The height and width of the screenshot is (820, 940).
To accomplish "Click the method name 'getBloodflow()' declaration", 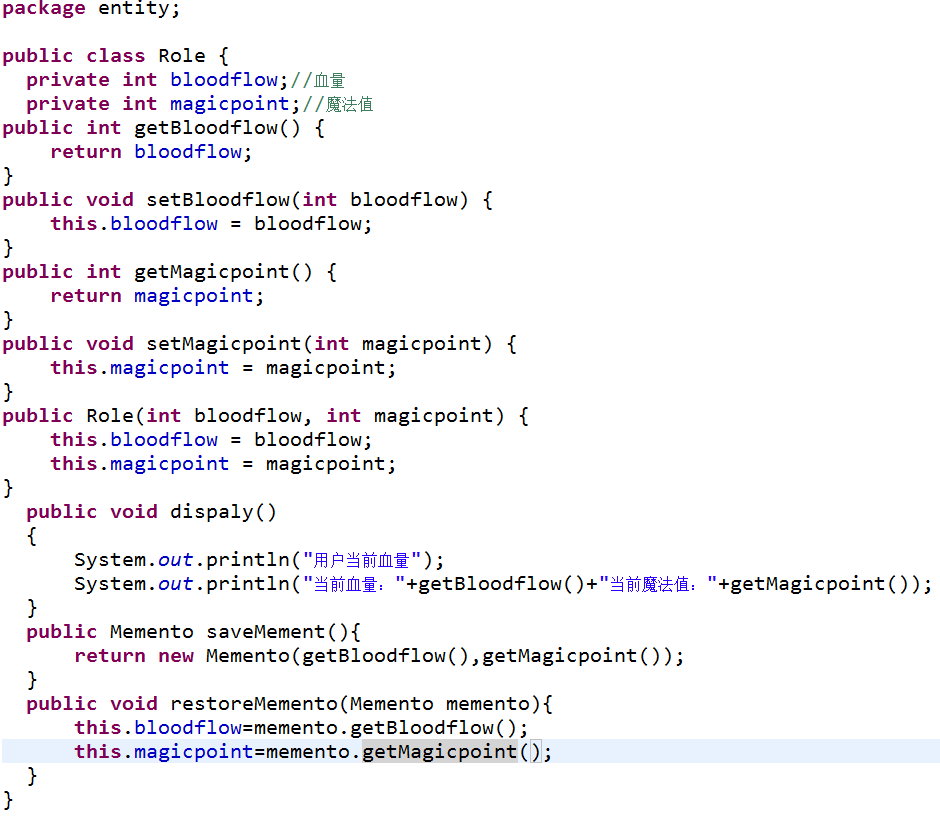I will coord(217,128).
